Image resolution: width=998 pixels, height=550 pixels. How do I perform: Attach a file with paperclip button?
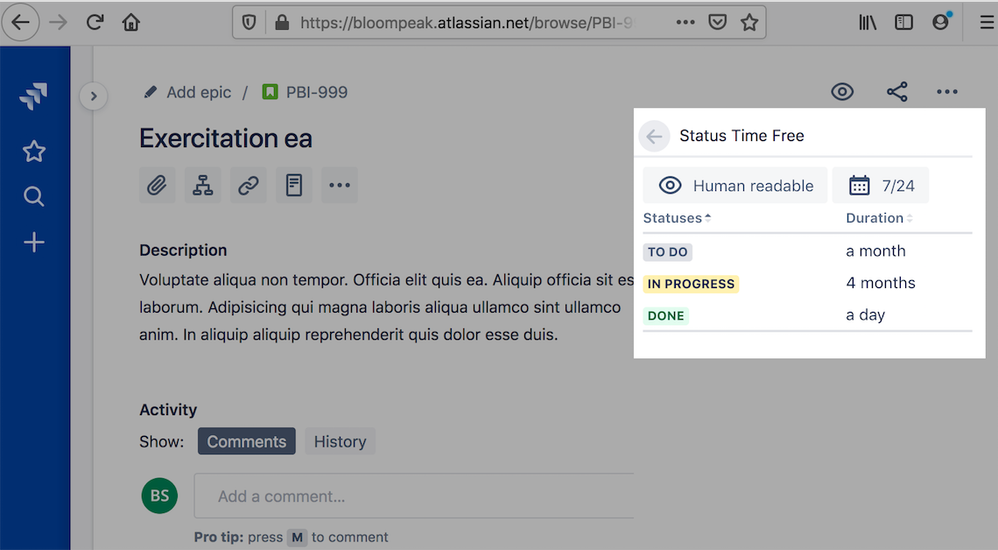tap(157, 185)
